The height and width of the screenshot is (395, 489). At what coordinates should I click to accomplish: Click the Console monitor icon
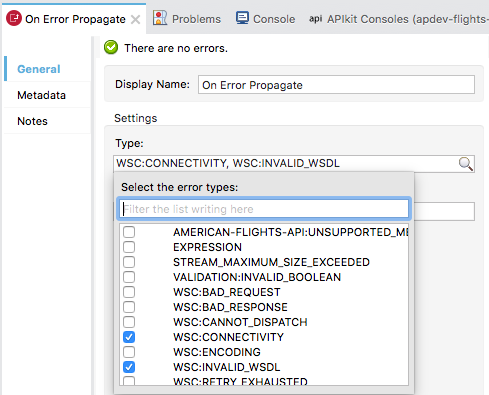tap(242, 18)
